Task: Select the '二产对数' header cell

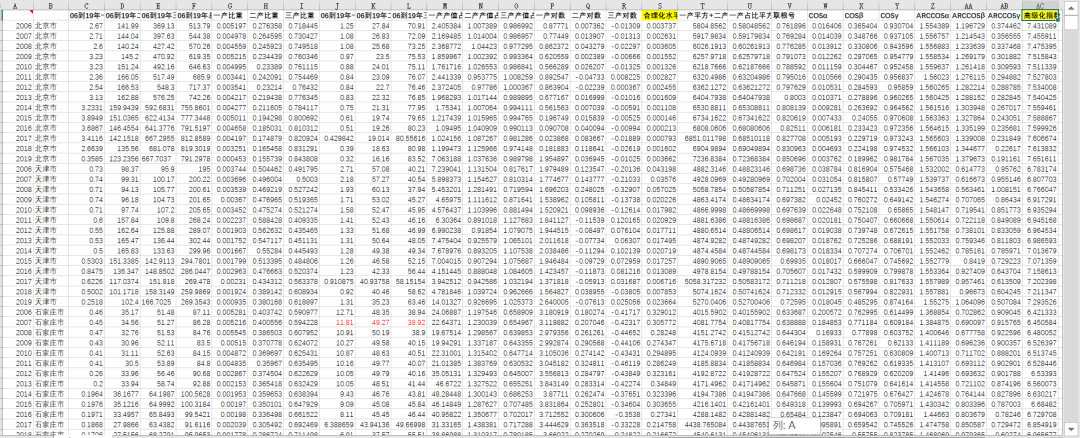Action: (x=588, y=14)
